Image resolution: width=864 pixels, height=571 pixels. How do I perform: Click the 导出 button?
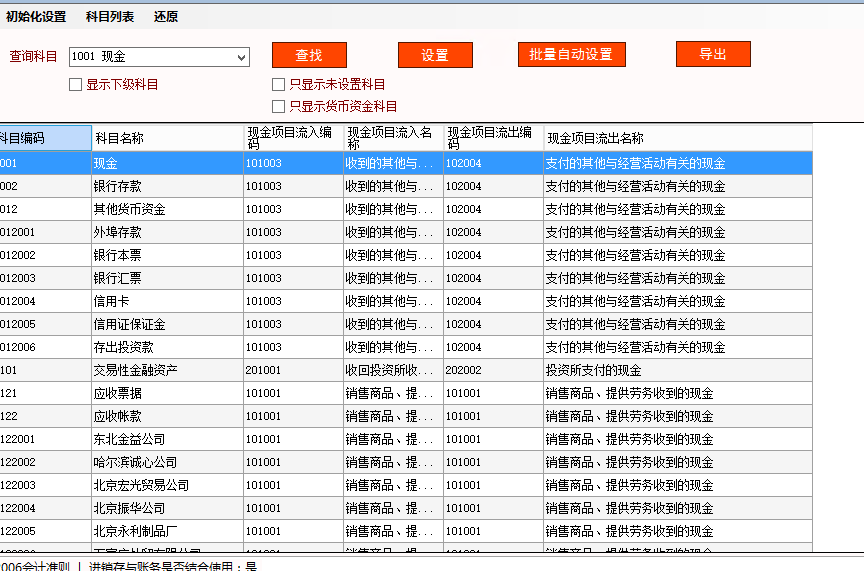[712, 54]
